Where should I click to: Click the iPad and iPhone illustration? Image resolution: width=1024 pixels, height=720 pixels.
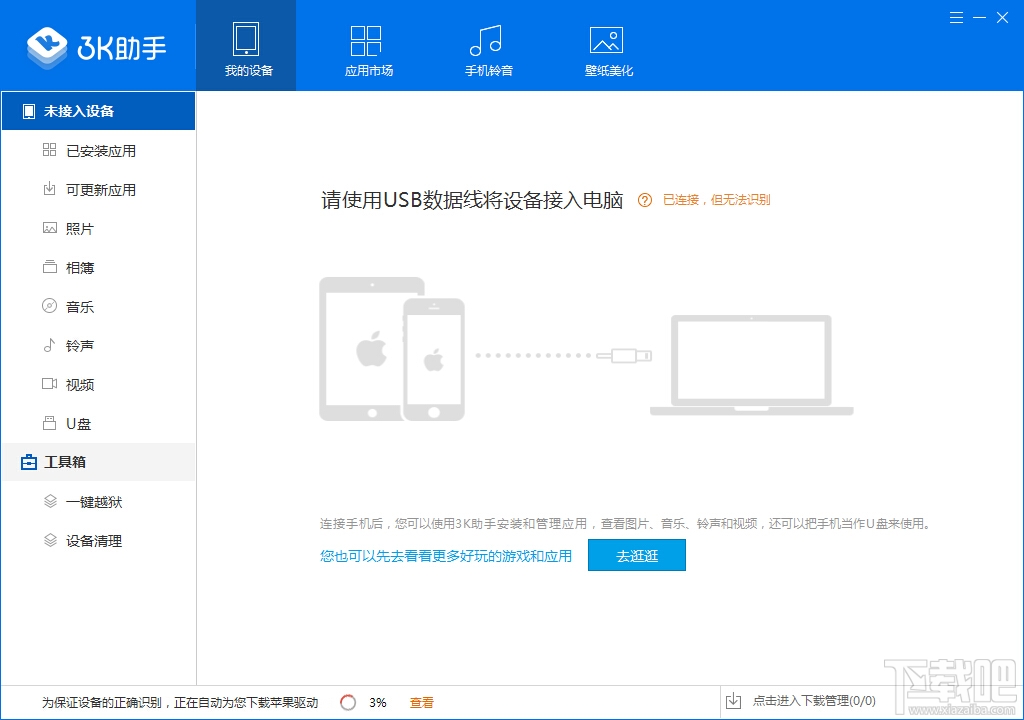[392, 349]
